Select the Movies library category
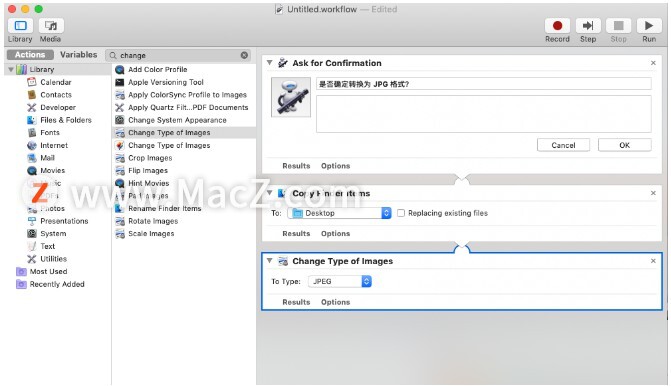This screenshot has height=386, width=671. [x=52, y=171]
